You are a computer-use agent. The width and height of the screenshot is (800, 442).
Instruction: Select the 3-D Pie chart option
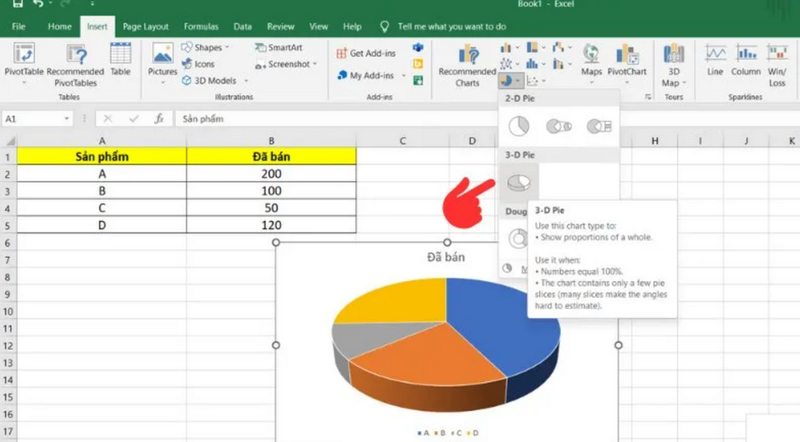pyautogui.click(x=519, y=183)
